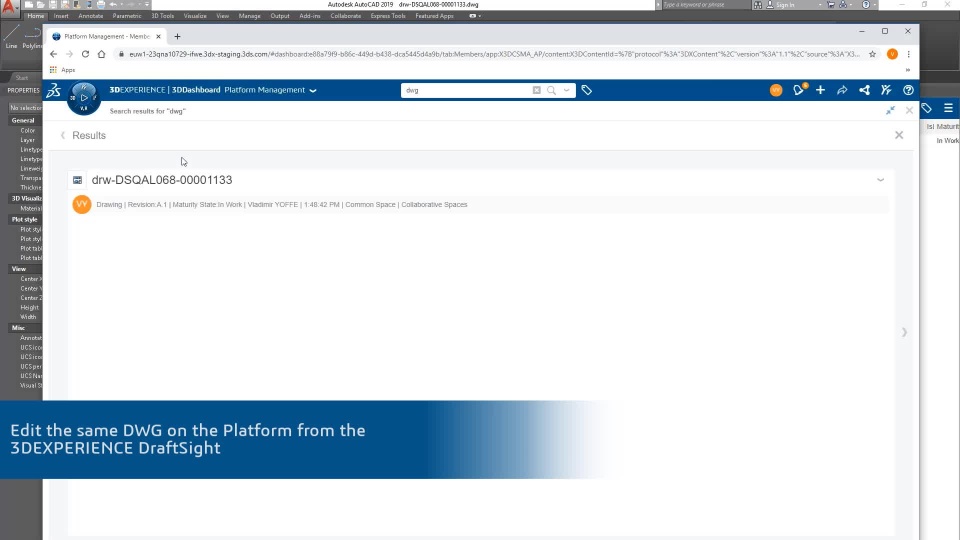Screen dimensions: 960x540
Task: Click browser Home icon
Action: [x=102, y=54]
